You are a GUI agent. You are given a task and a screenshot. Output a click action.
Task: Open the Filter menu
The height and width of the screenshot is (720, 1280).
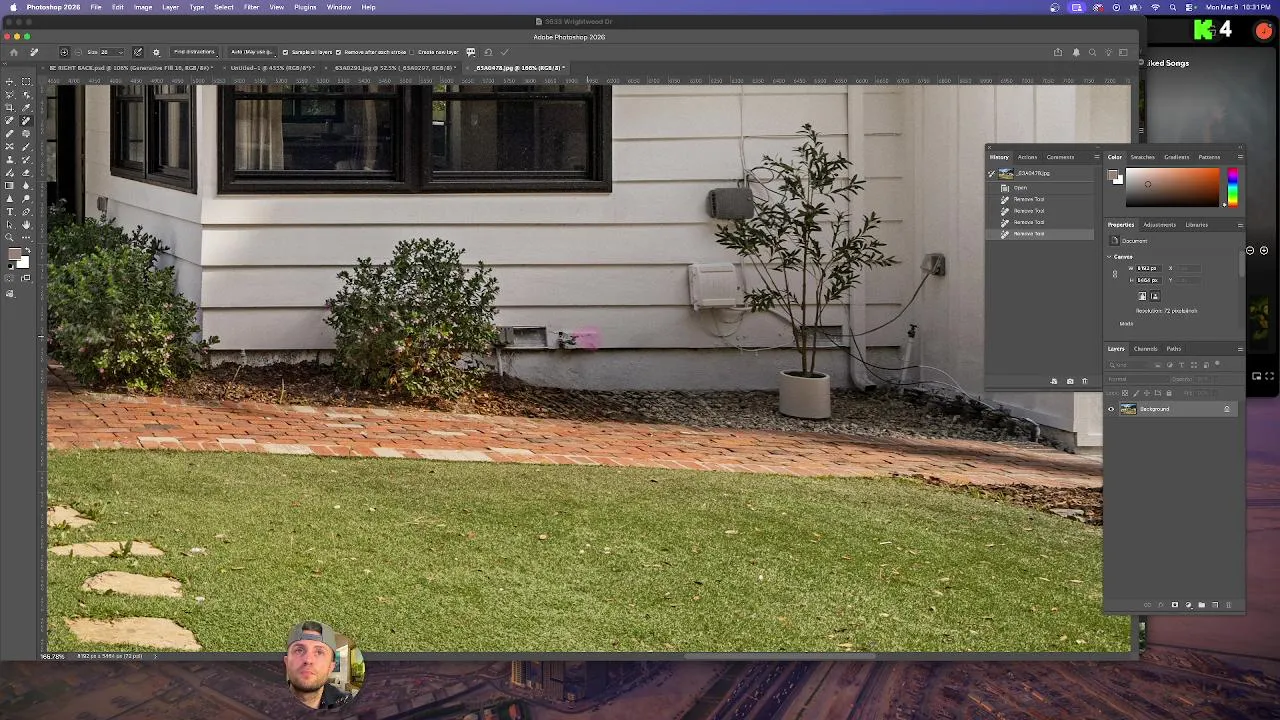(x=251, y=7)
